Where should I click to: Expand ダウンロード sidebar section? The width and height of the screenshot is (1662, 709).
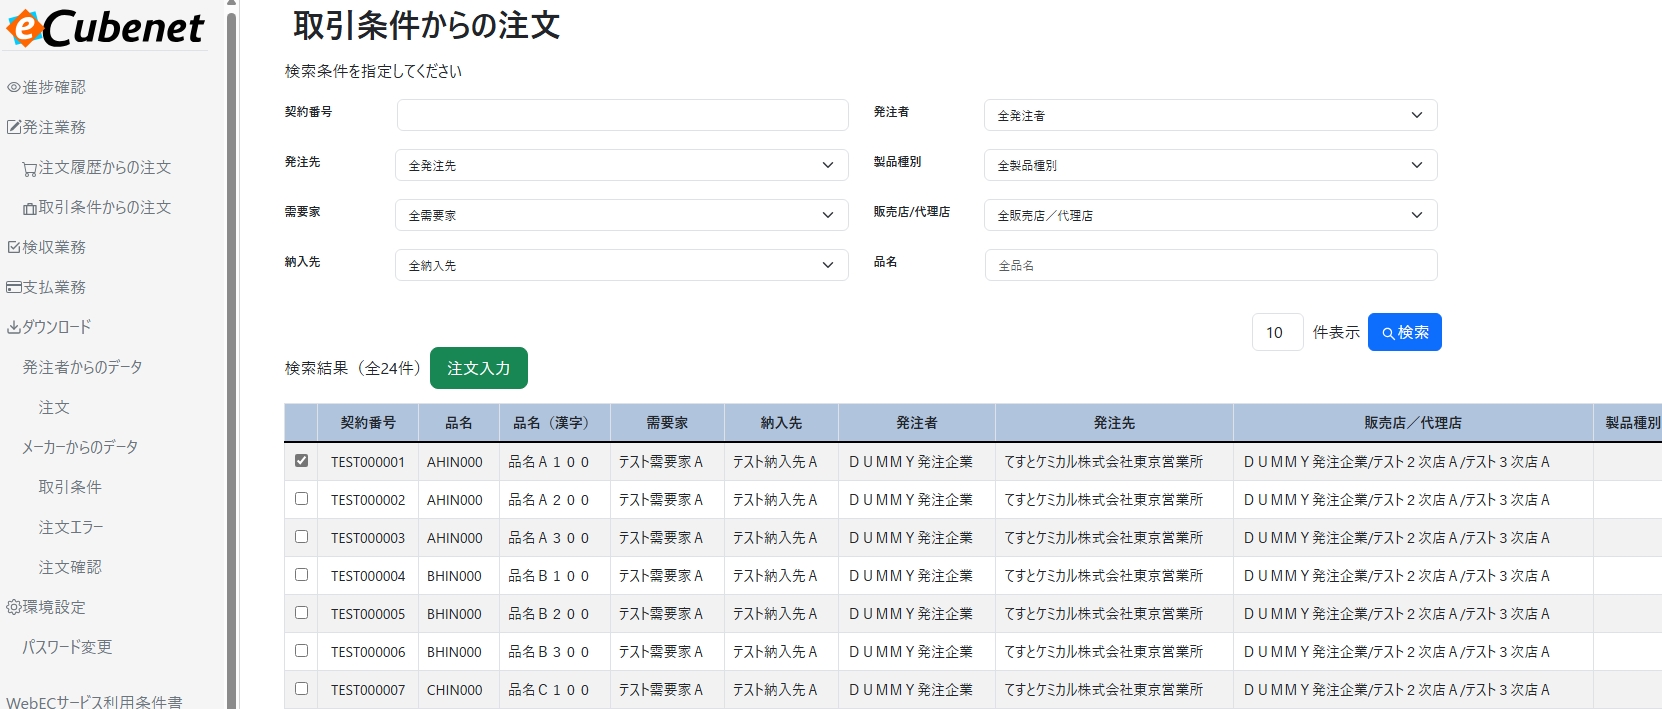[x=57, y=327]
